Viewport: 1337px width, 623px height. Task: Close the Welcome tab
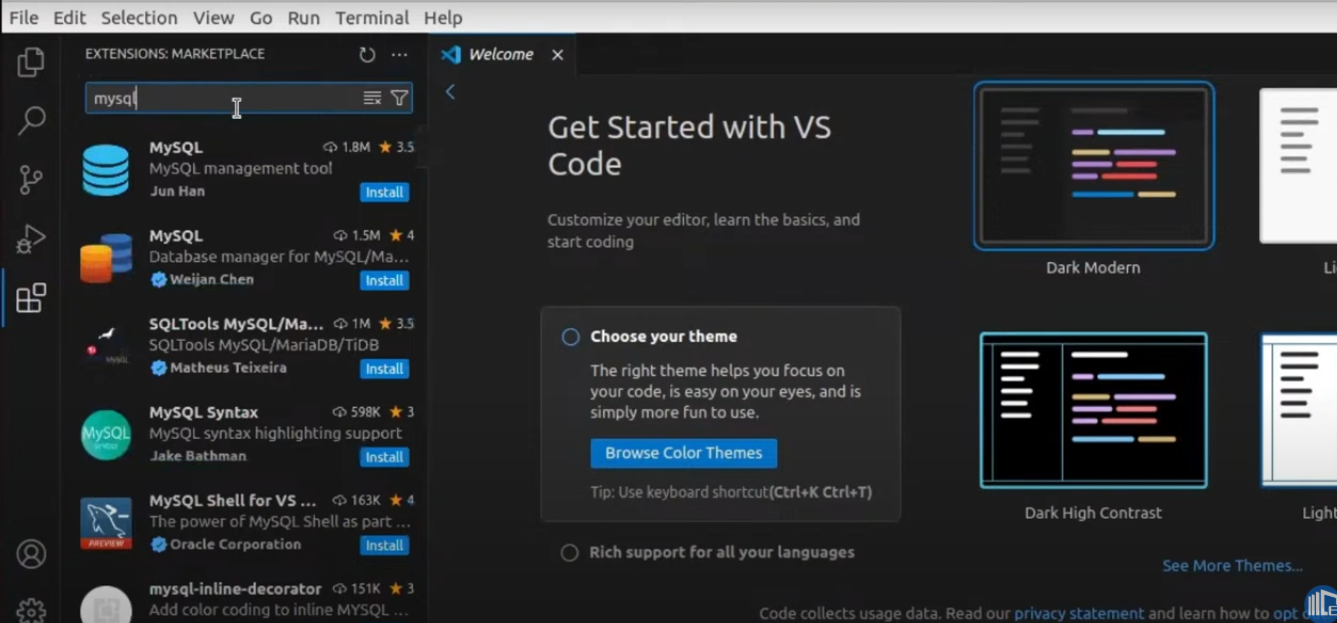(x=558, y=55)
